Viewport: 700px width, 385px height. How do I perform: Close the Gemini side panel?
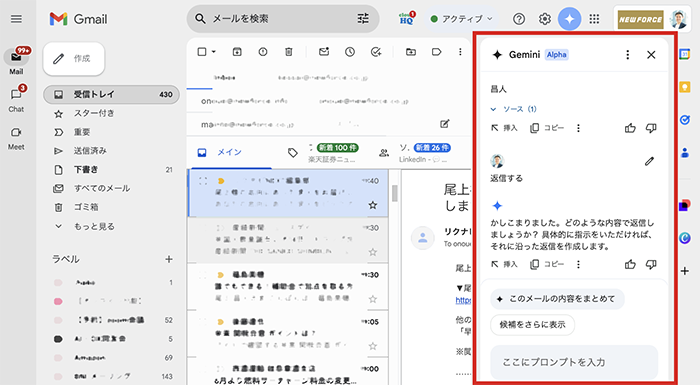coord(651,54)
